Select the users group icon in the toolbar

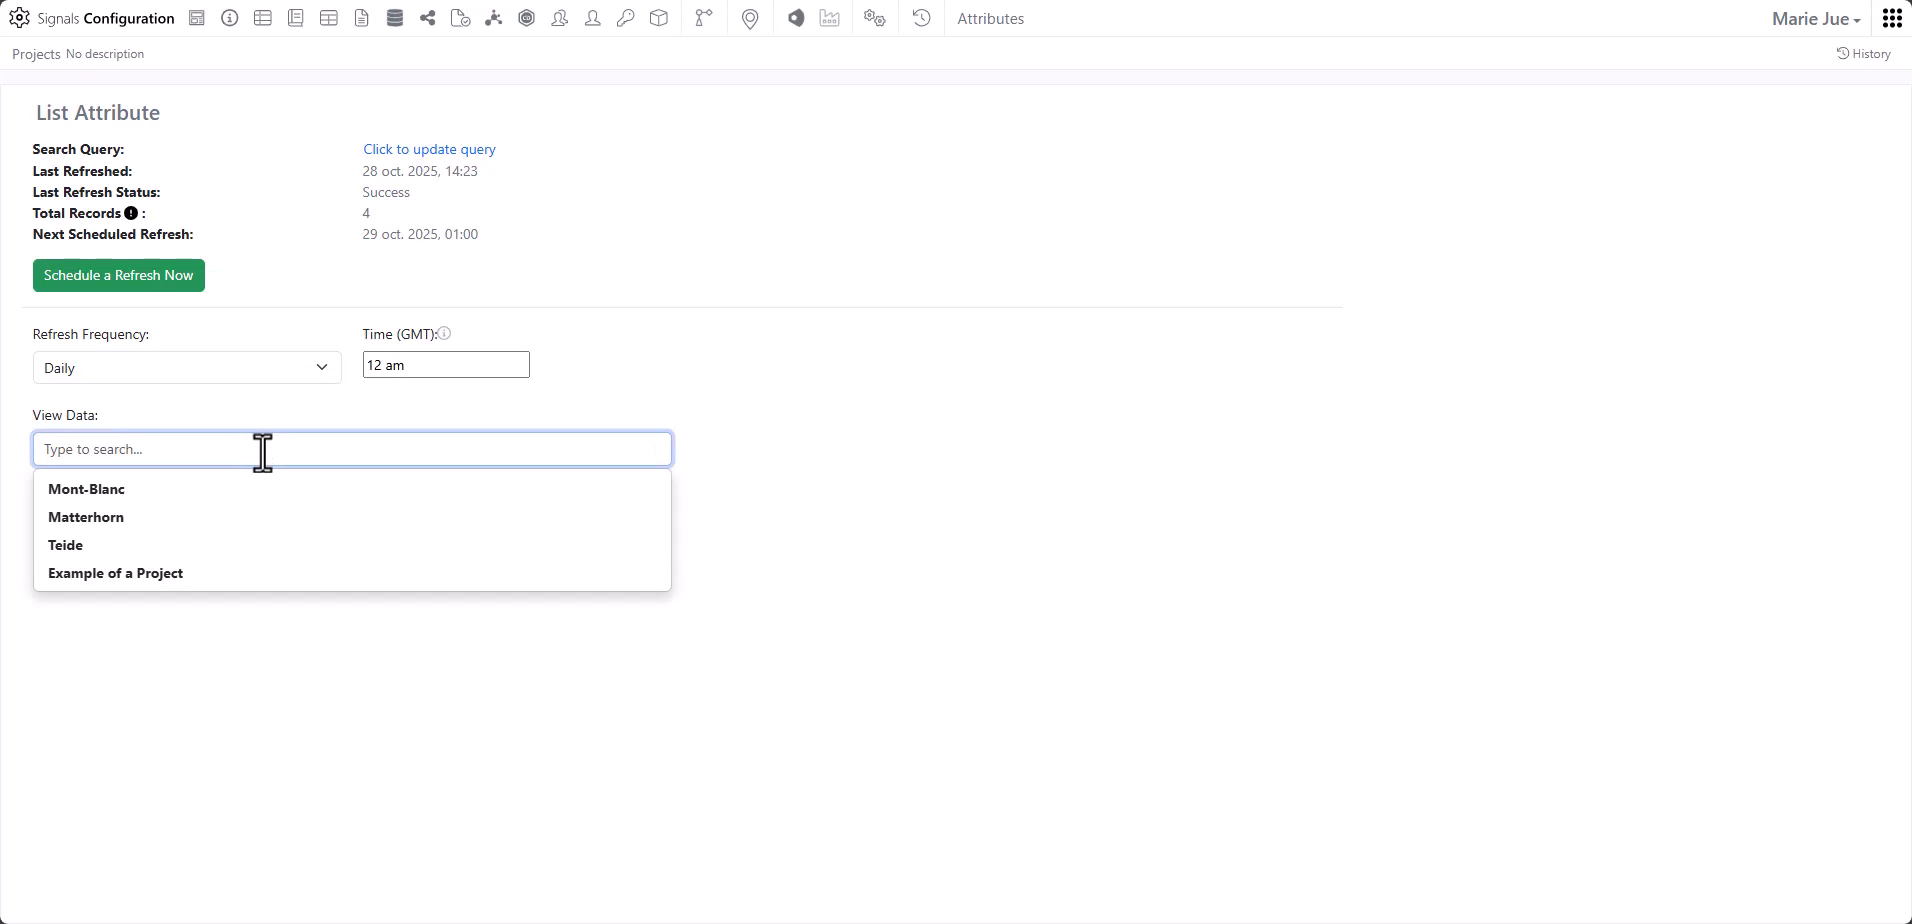tap(560, 18)
